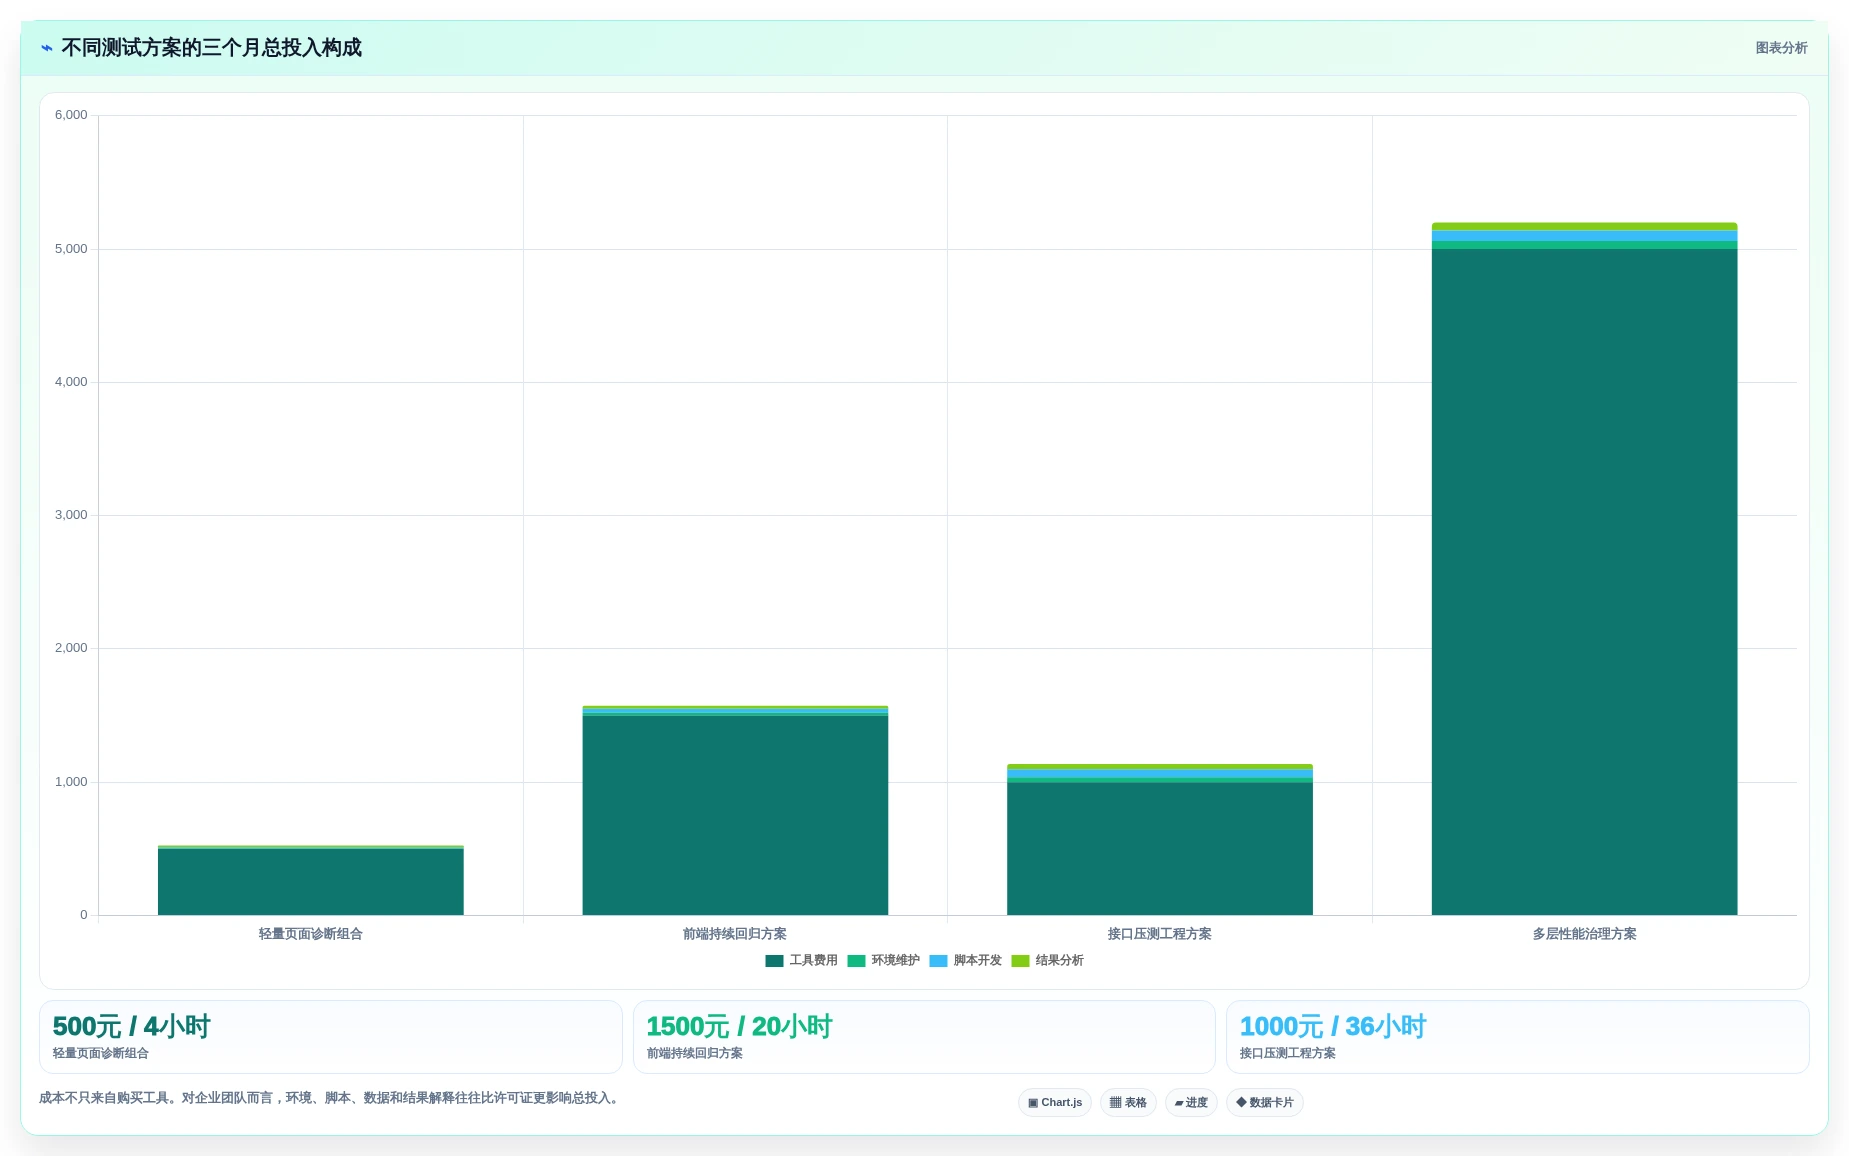This screenshot has height=1156, width=1849.
Task: Click the 数据卡片 tag chip
Action: coord(1265,1102)
